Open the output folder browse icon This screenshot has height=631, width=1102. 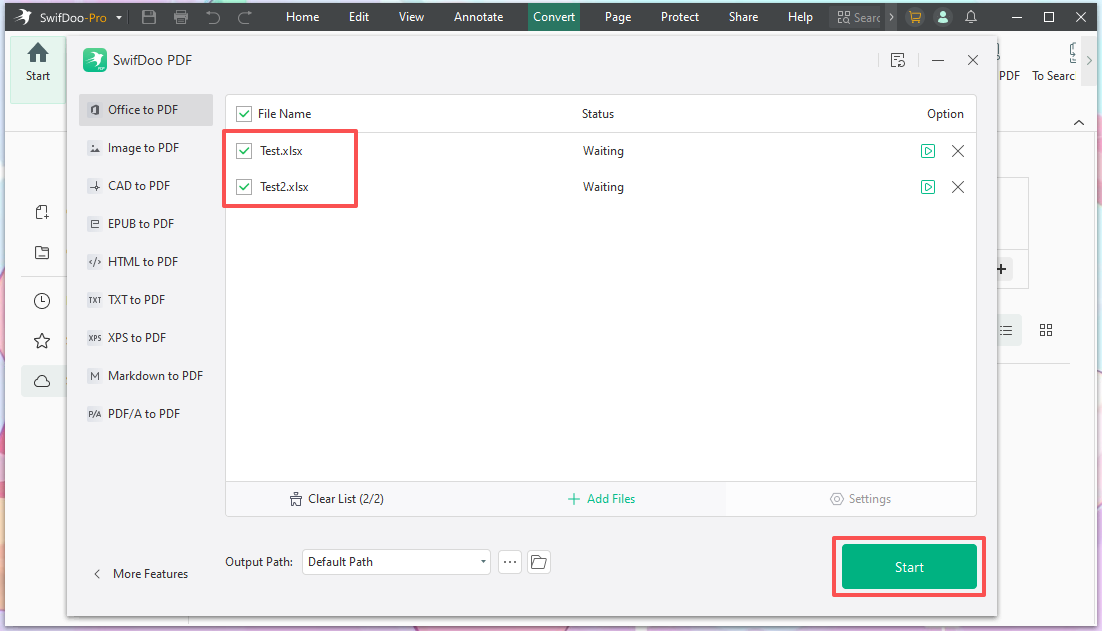pos(538,561)
